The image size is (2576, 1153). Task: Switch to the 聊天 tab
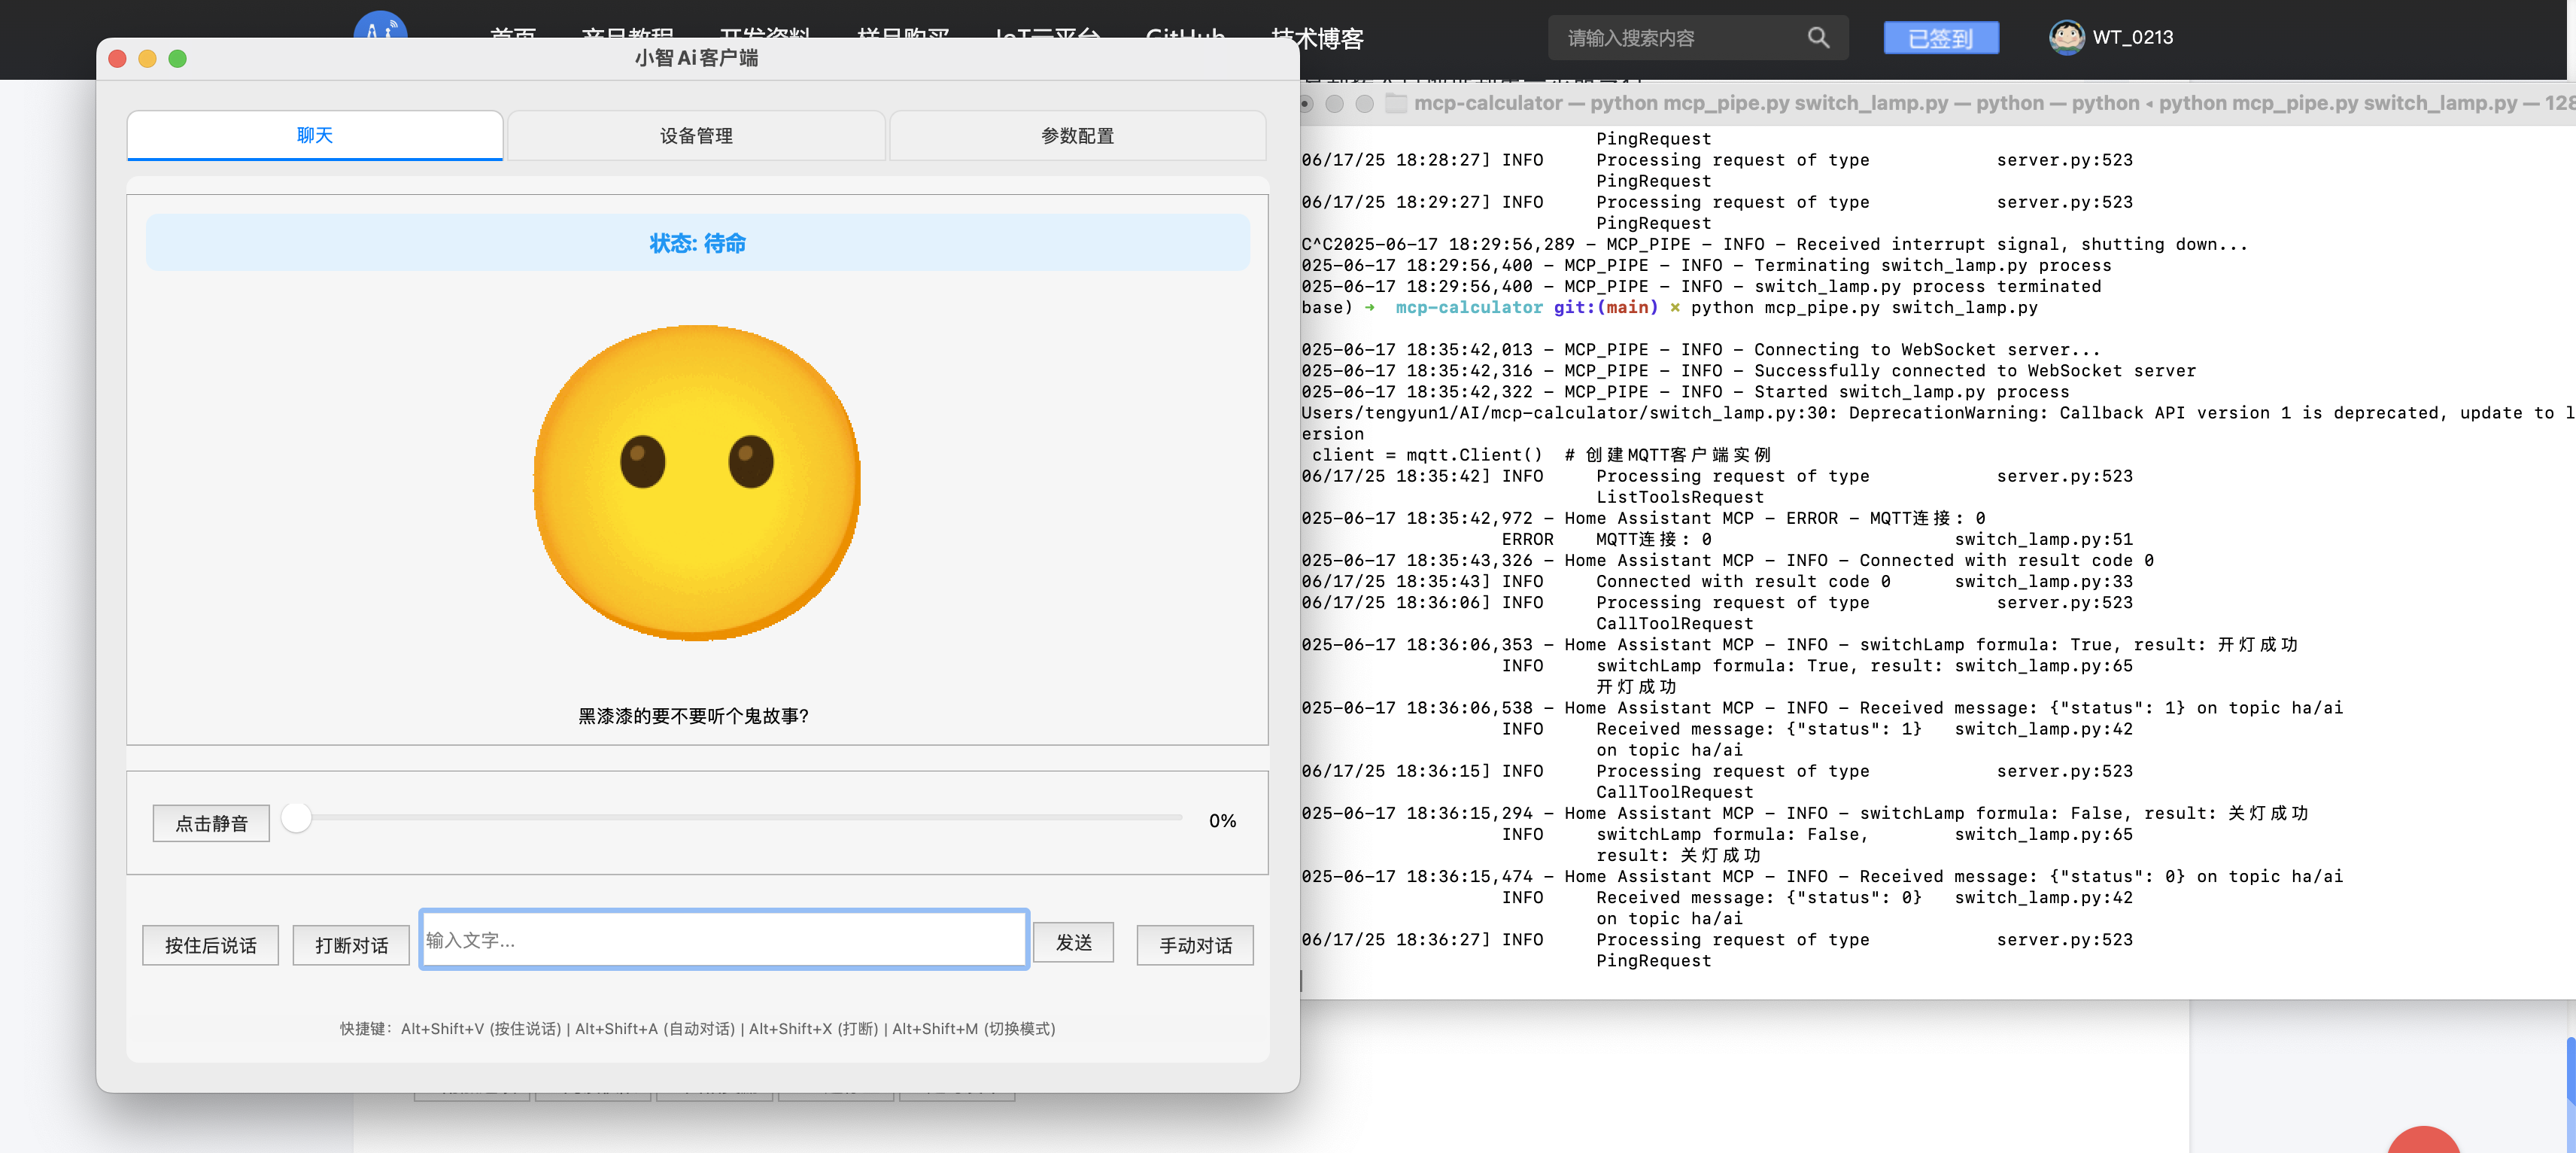[x=314, y=135]
